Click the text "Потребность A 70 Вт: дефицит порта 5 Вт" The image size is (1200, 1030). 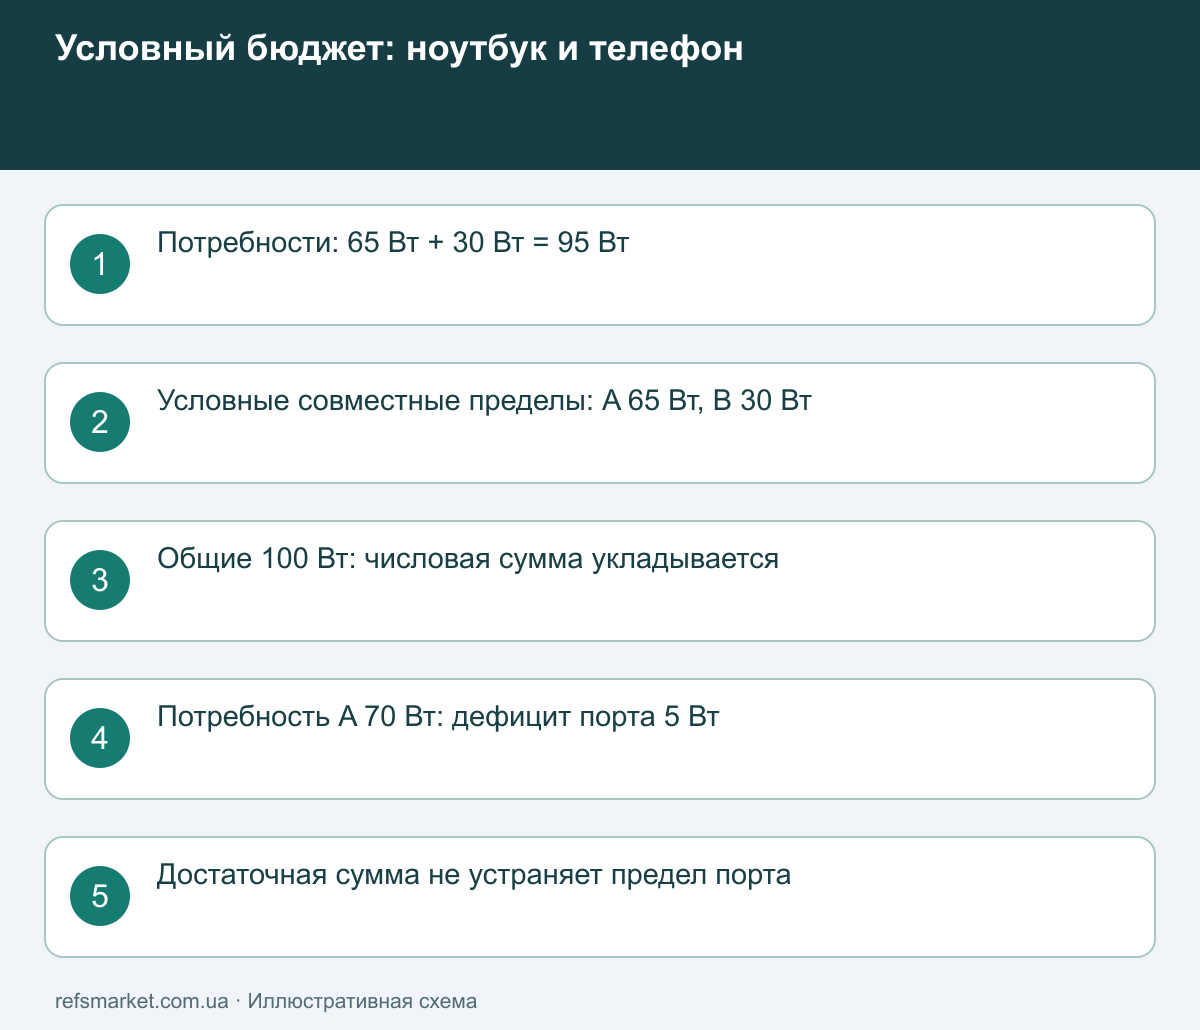[438, 717]
